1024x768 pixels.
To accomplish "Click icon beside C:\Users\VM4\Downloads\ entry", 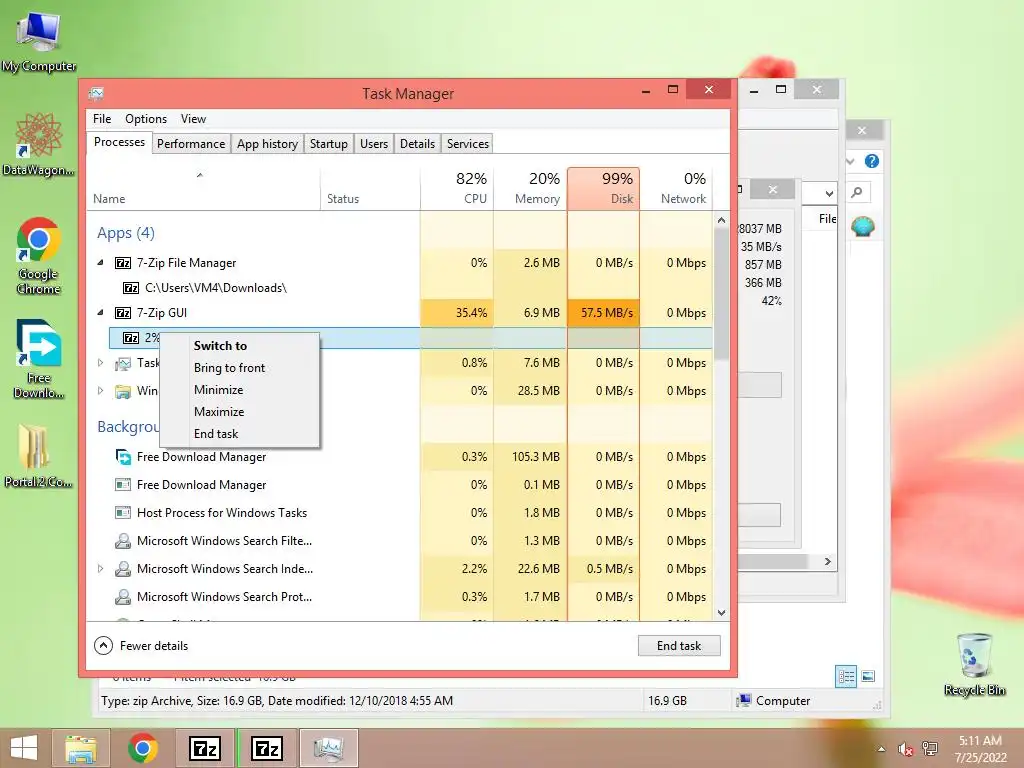I will coord(131,288).
